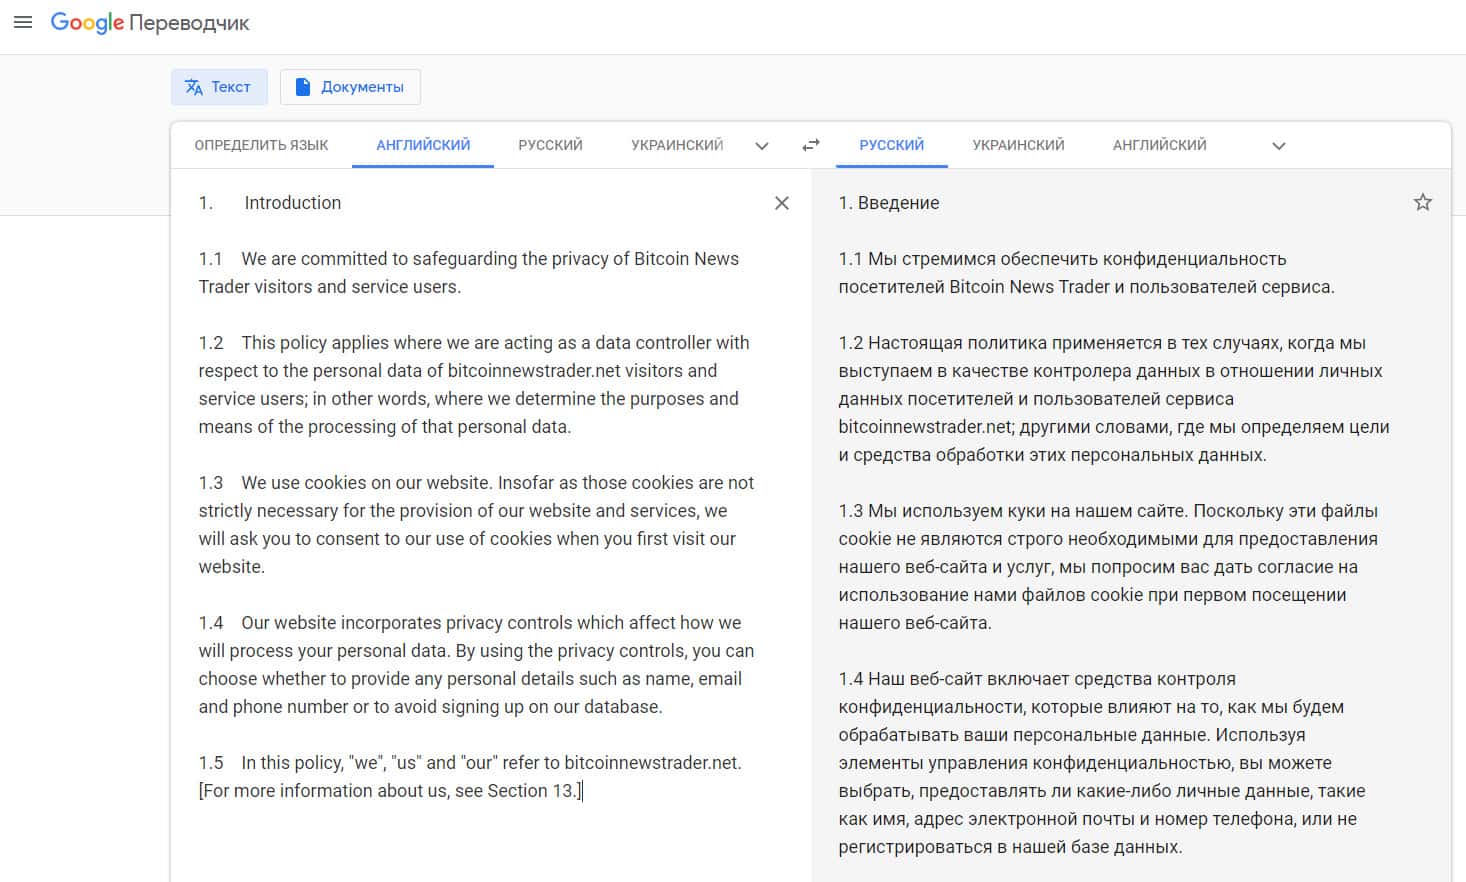Select АНГЛИЙСКИЙ as source language
The width and height of the screenshot is (1466, 882).
(x=423, y=145)
